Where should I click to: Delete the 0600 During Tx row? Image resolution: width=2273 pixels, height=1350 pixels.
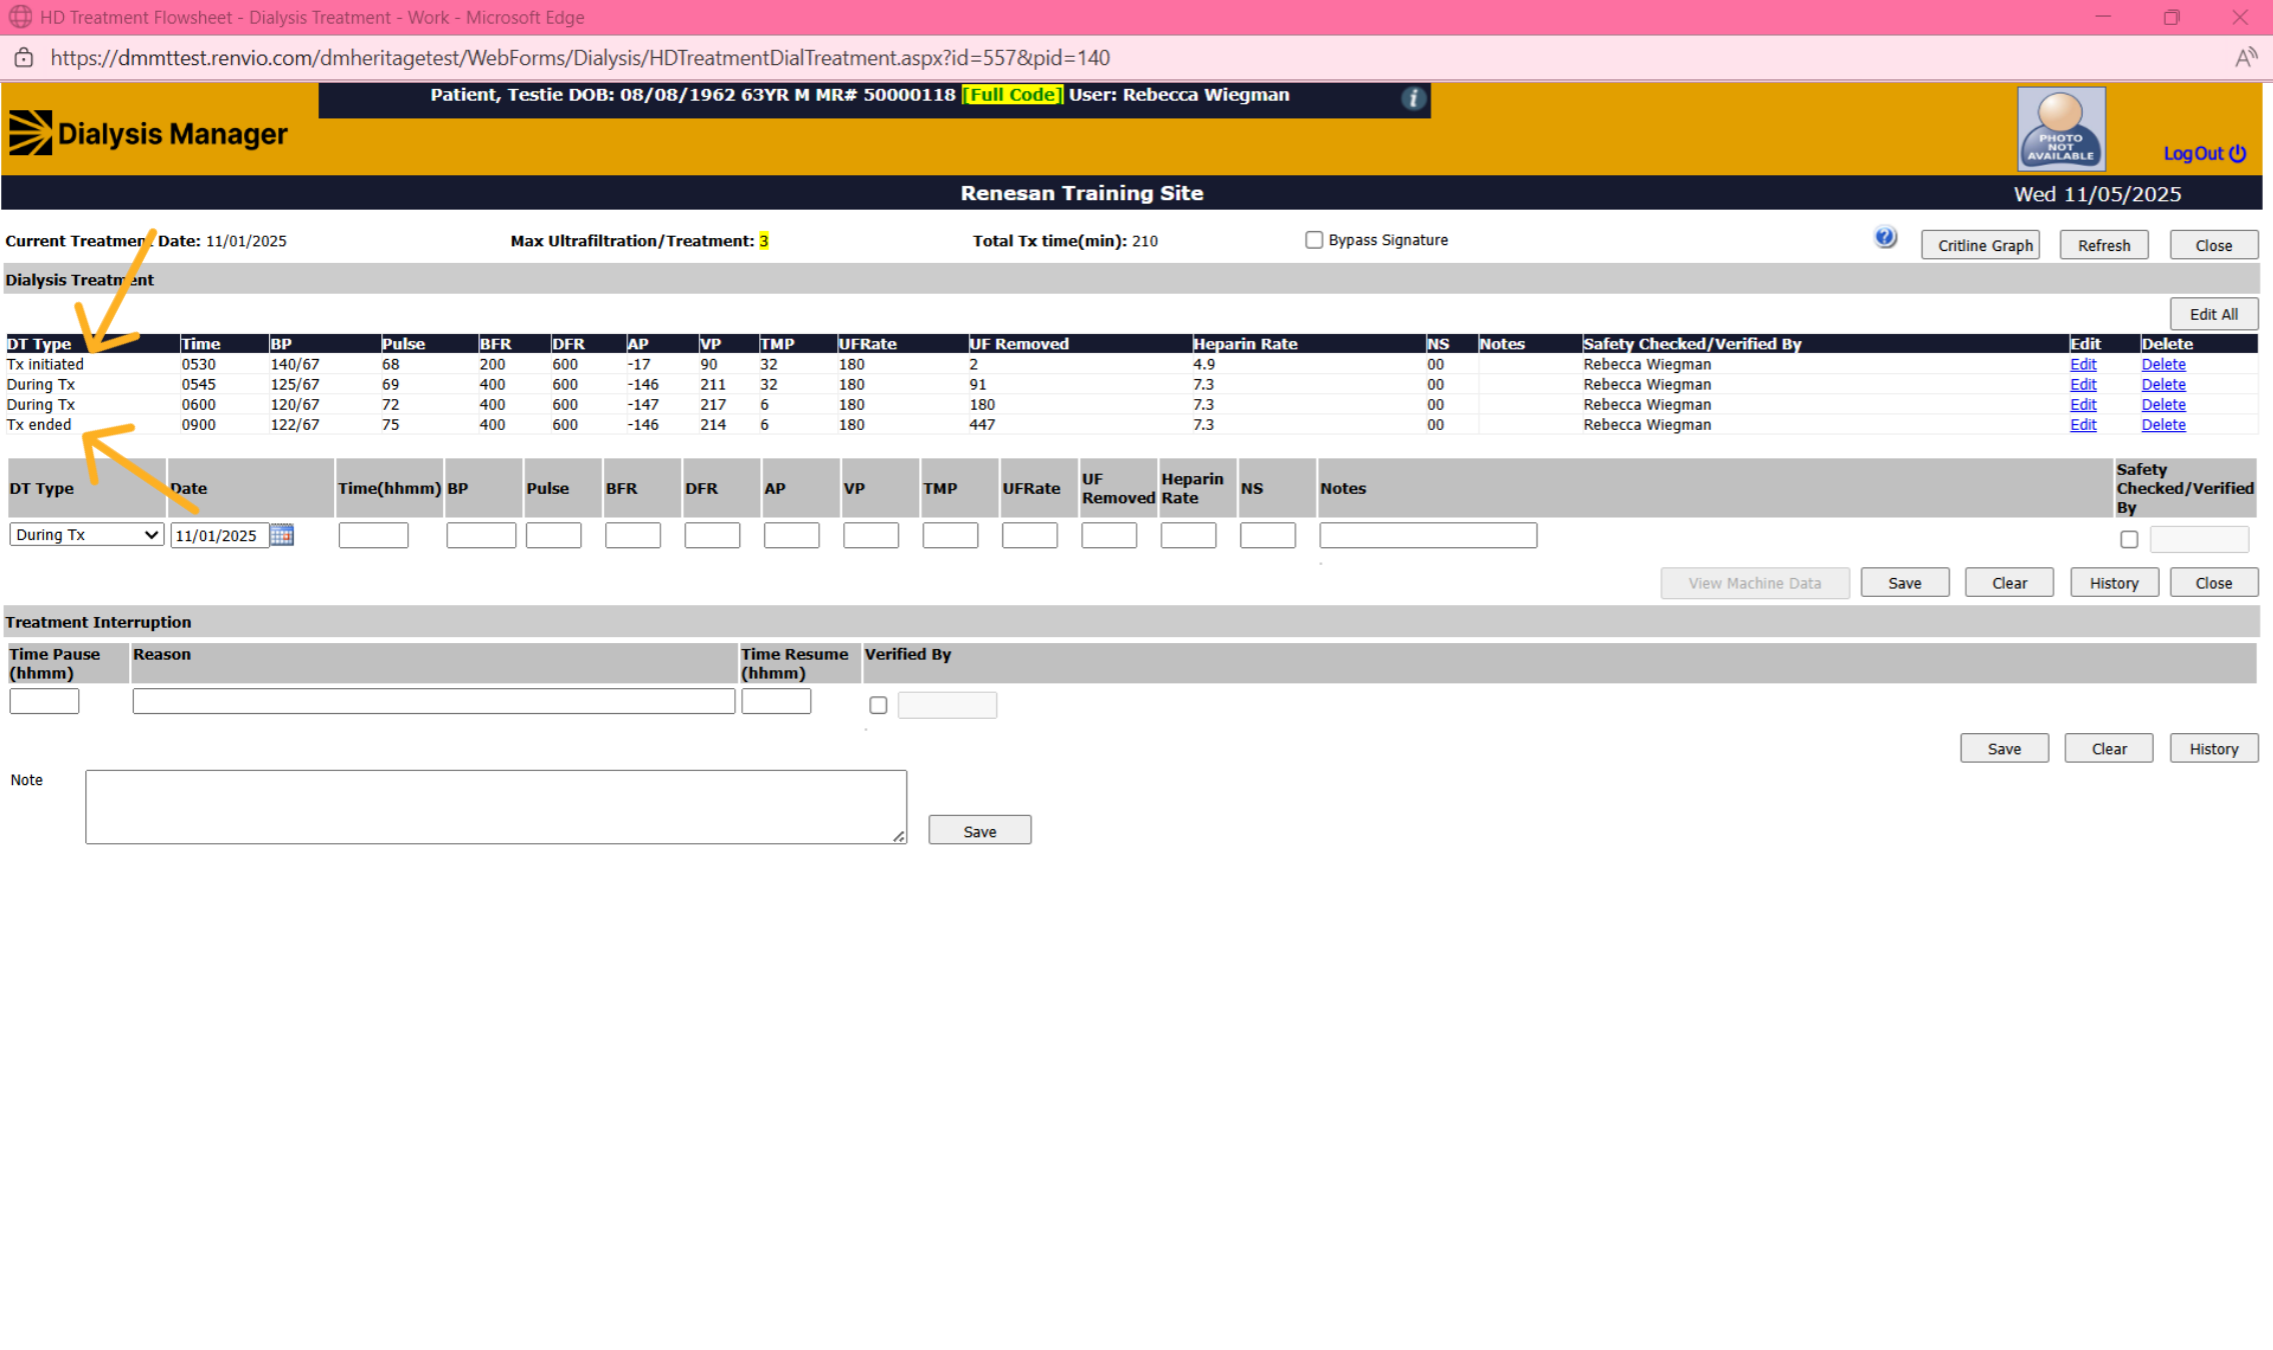[2163, 404]
